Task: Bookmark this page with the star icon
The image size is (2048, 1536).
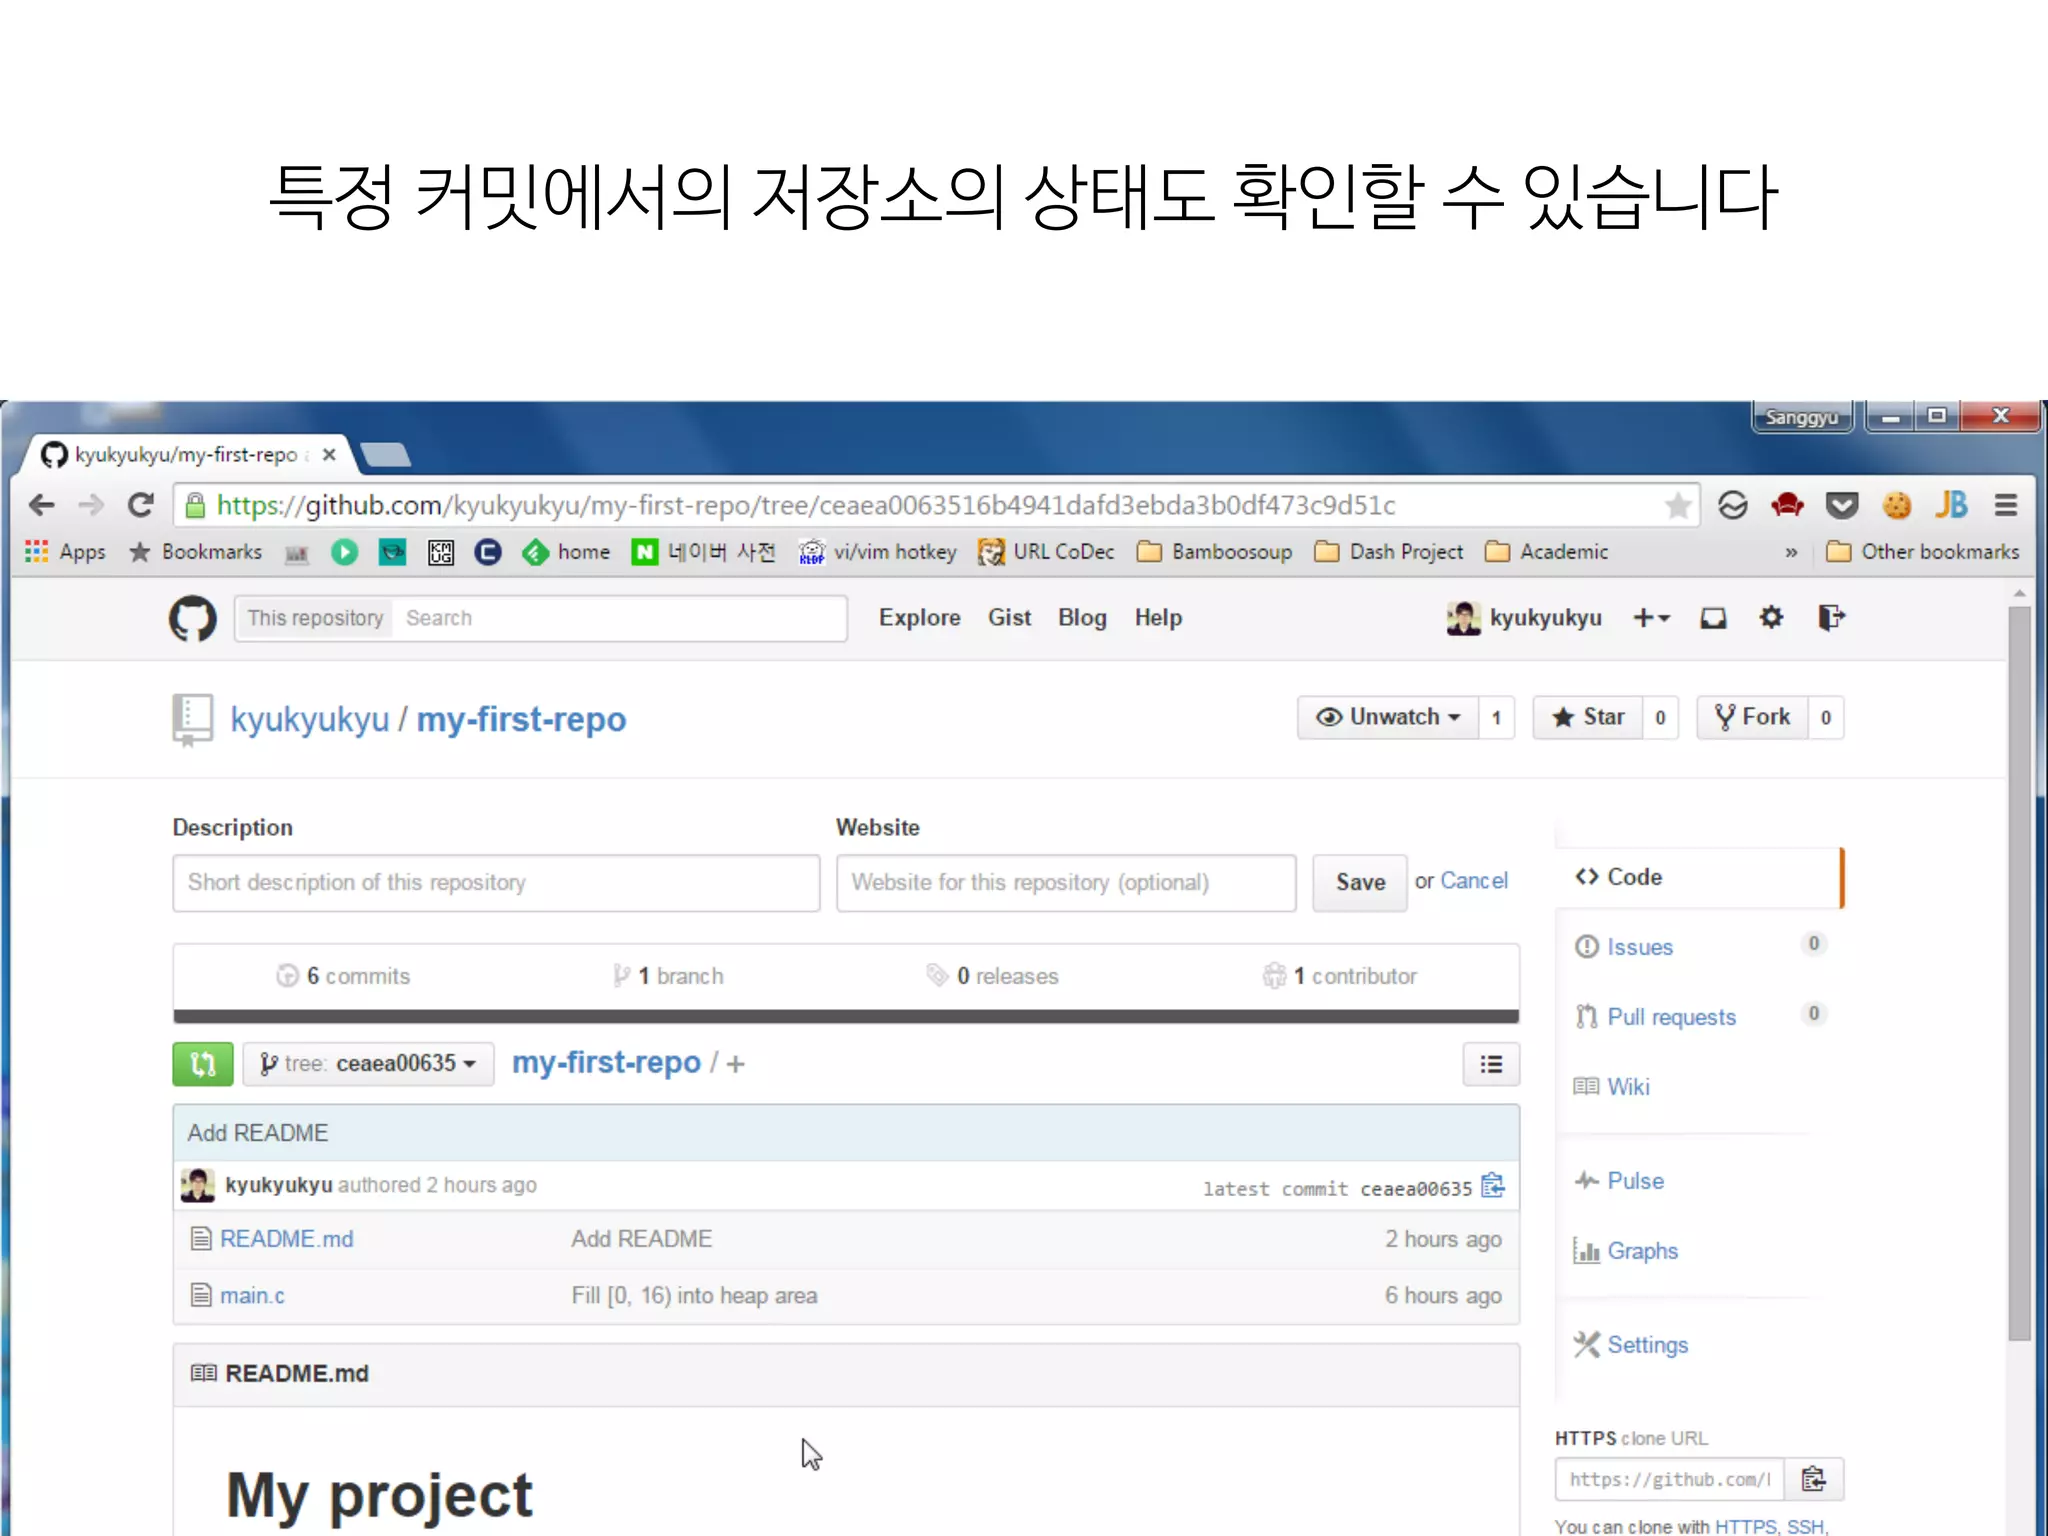Action: (x=1677, y=506)
